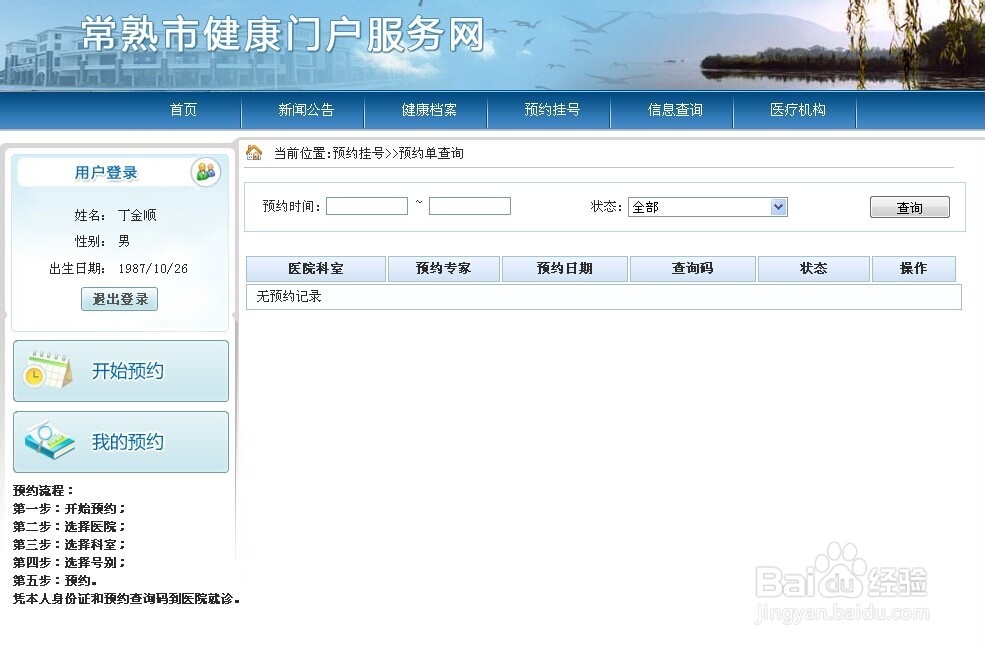Image resolution: width=985 pixels, height=647 pixels.
Task: Click 退出登录 to log out
Action: coord(119,298)
